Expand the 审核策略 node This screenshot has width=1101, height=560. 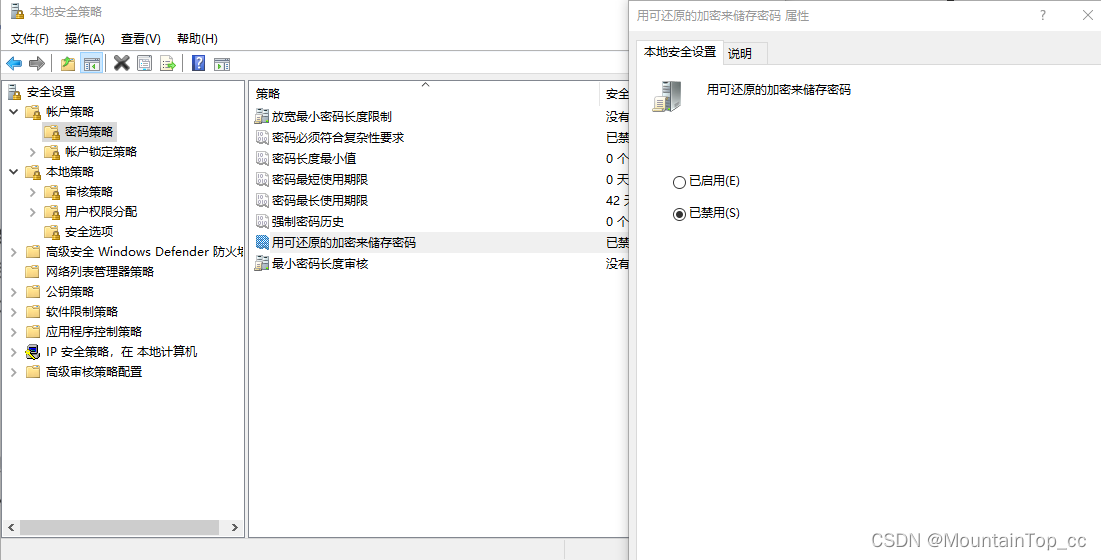pos(33,192)
